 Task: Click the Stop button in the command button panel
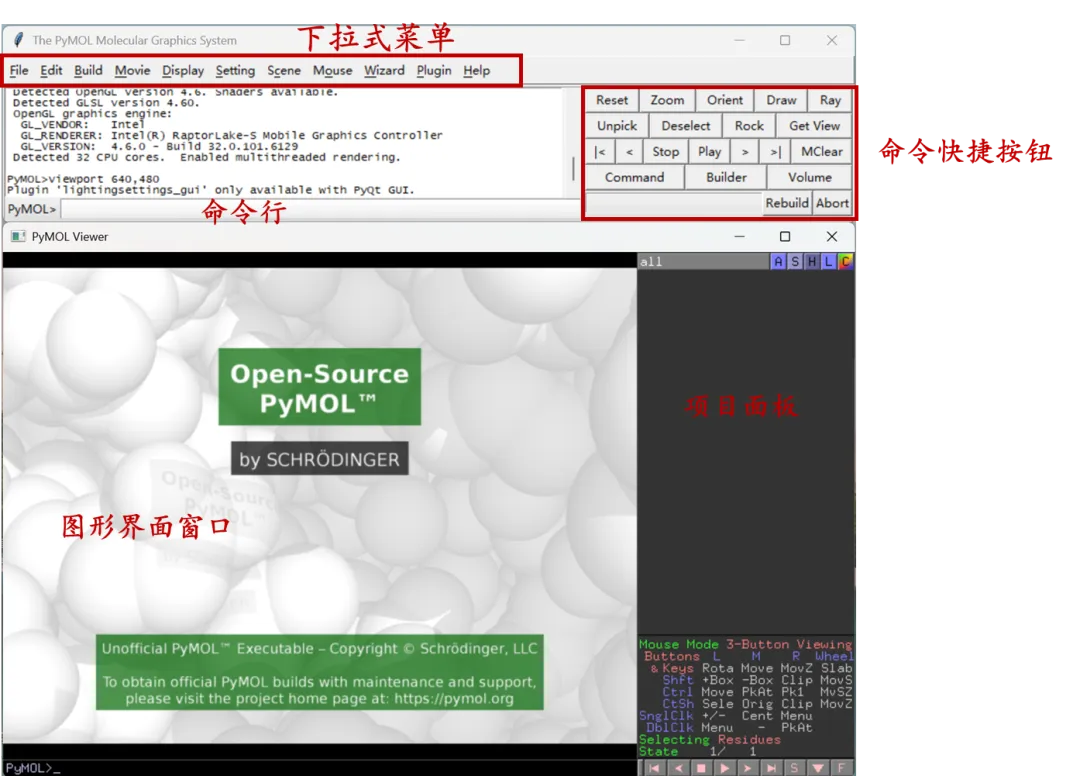(665, 152)
